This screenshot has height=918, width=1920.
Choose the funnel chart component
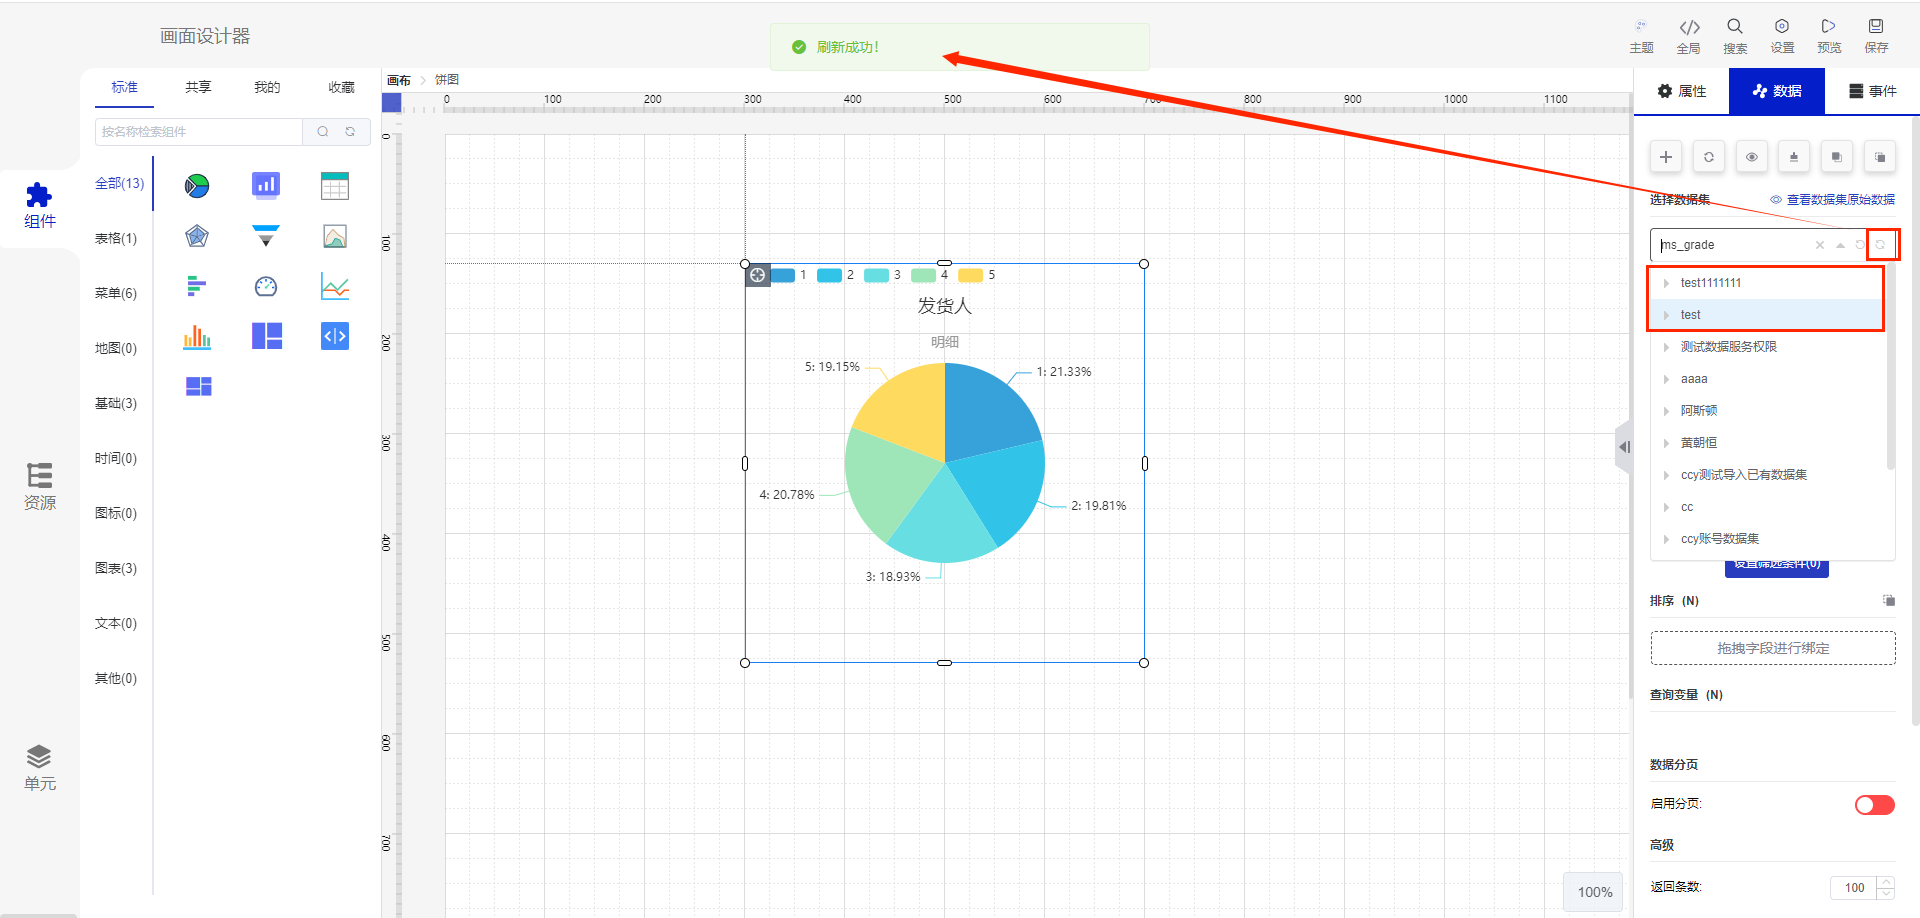pos(266,236)
